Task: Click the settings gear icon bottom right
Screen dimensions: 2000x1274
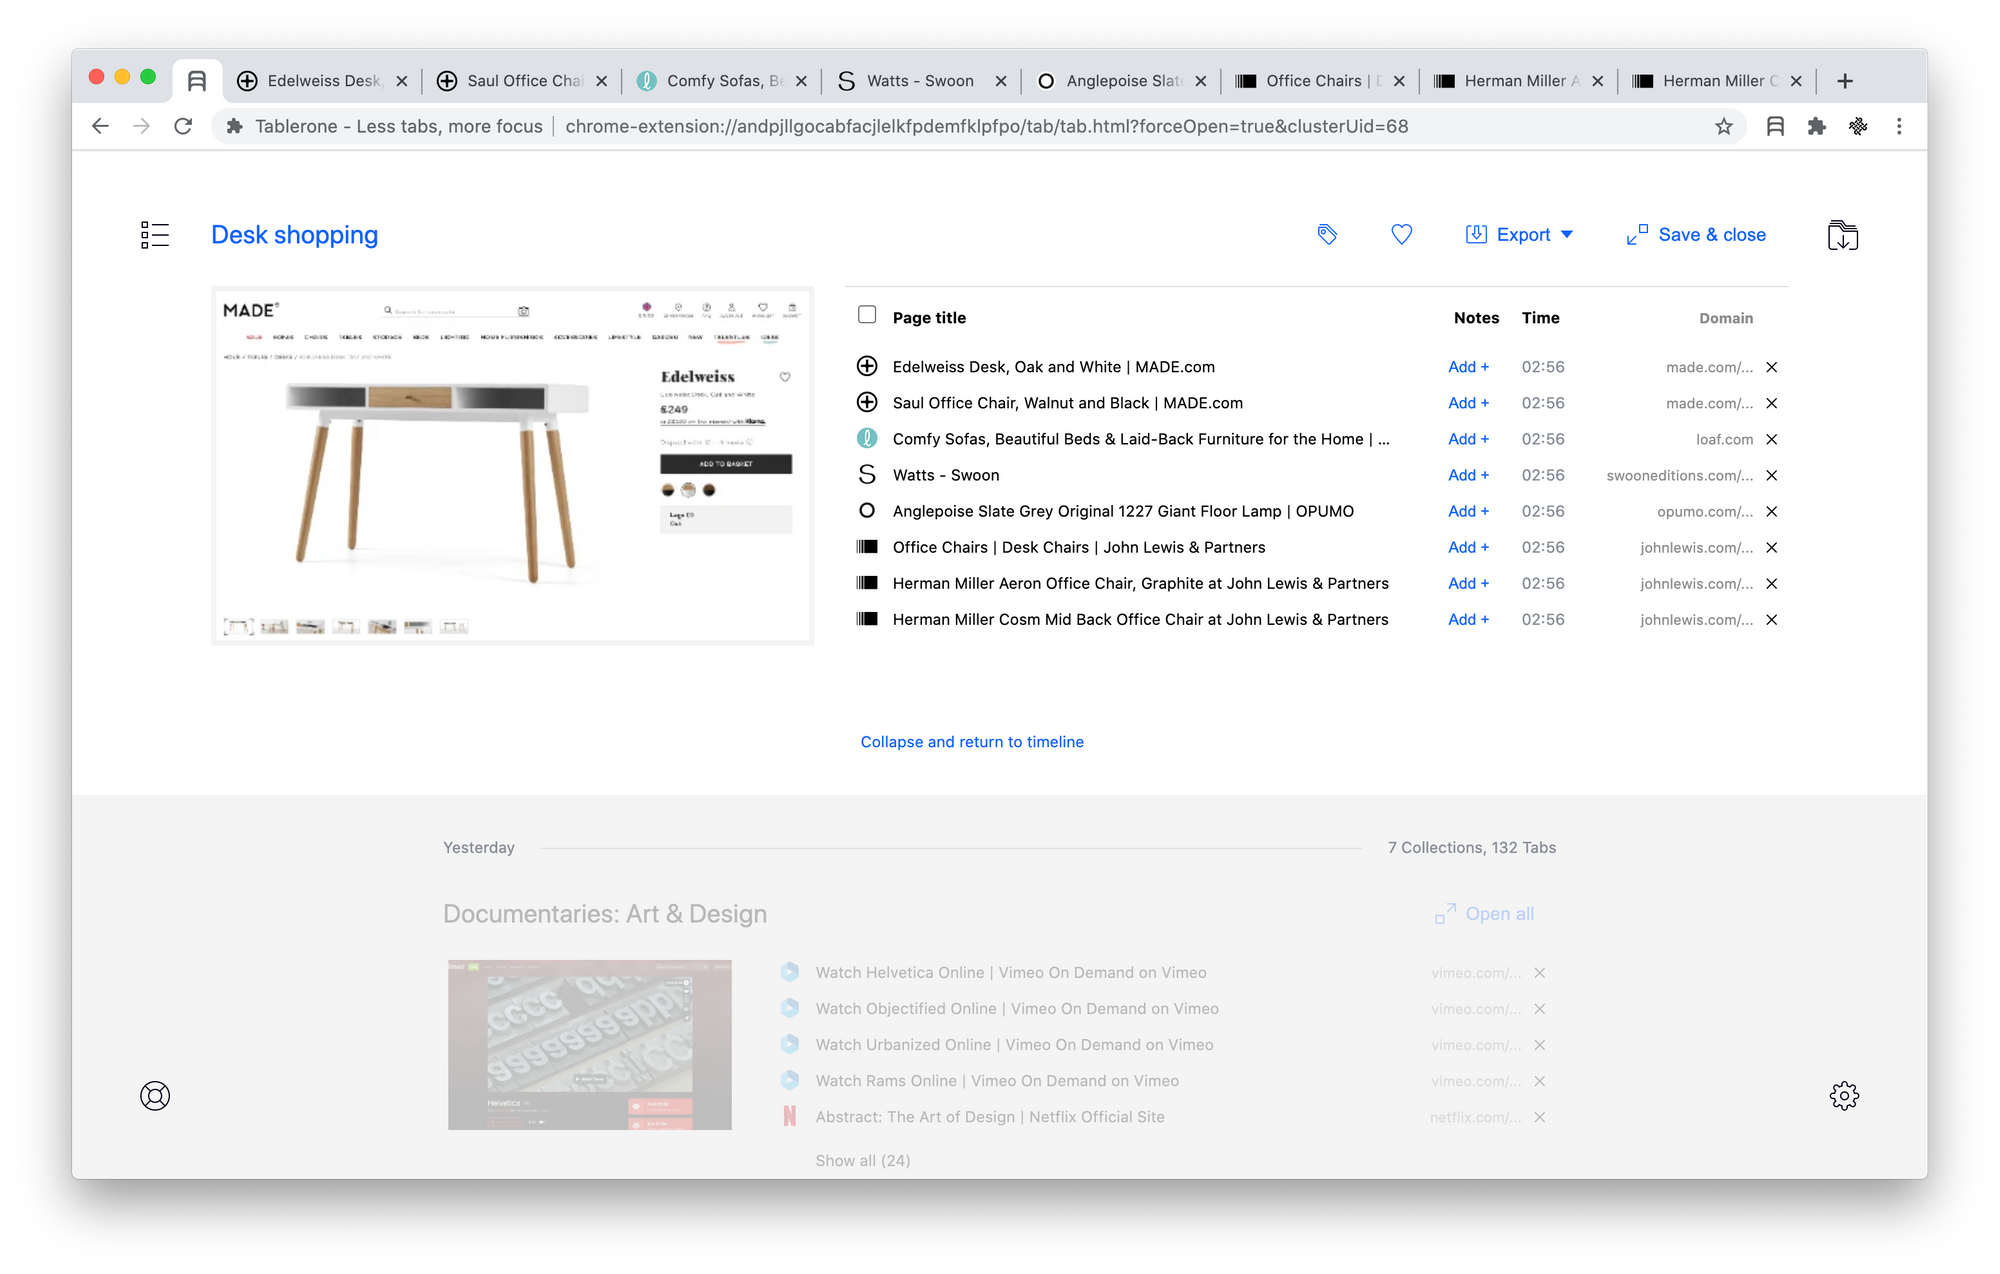Action: (1843, 1095)
